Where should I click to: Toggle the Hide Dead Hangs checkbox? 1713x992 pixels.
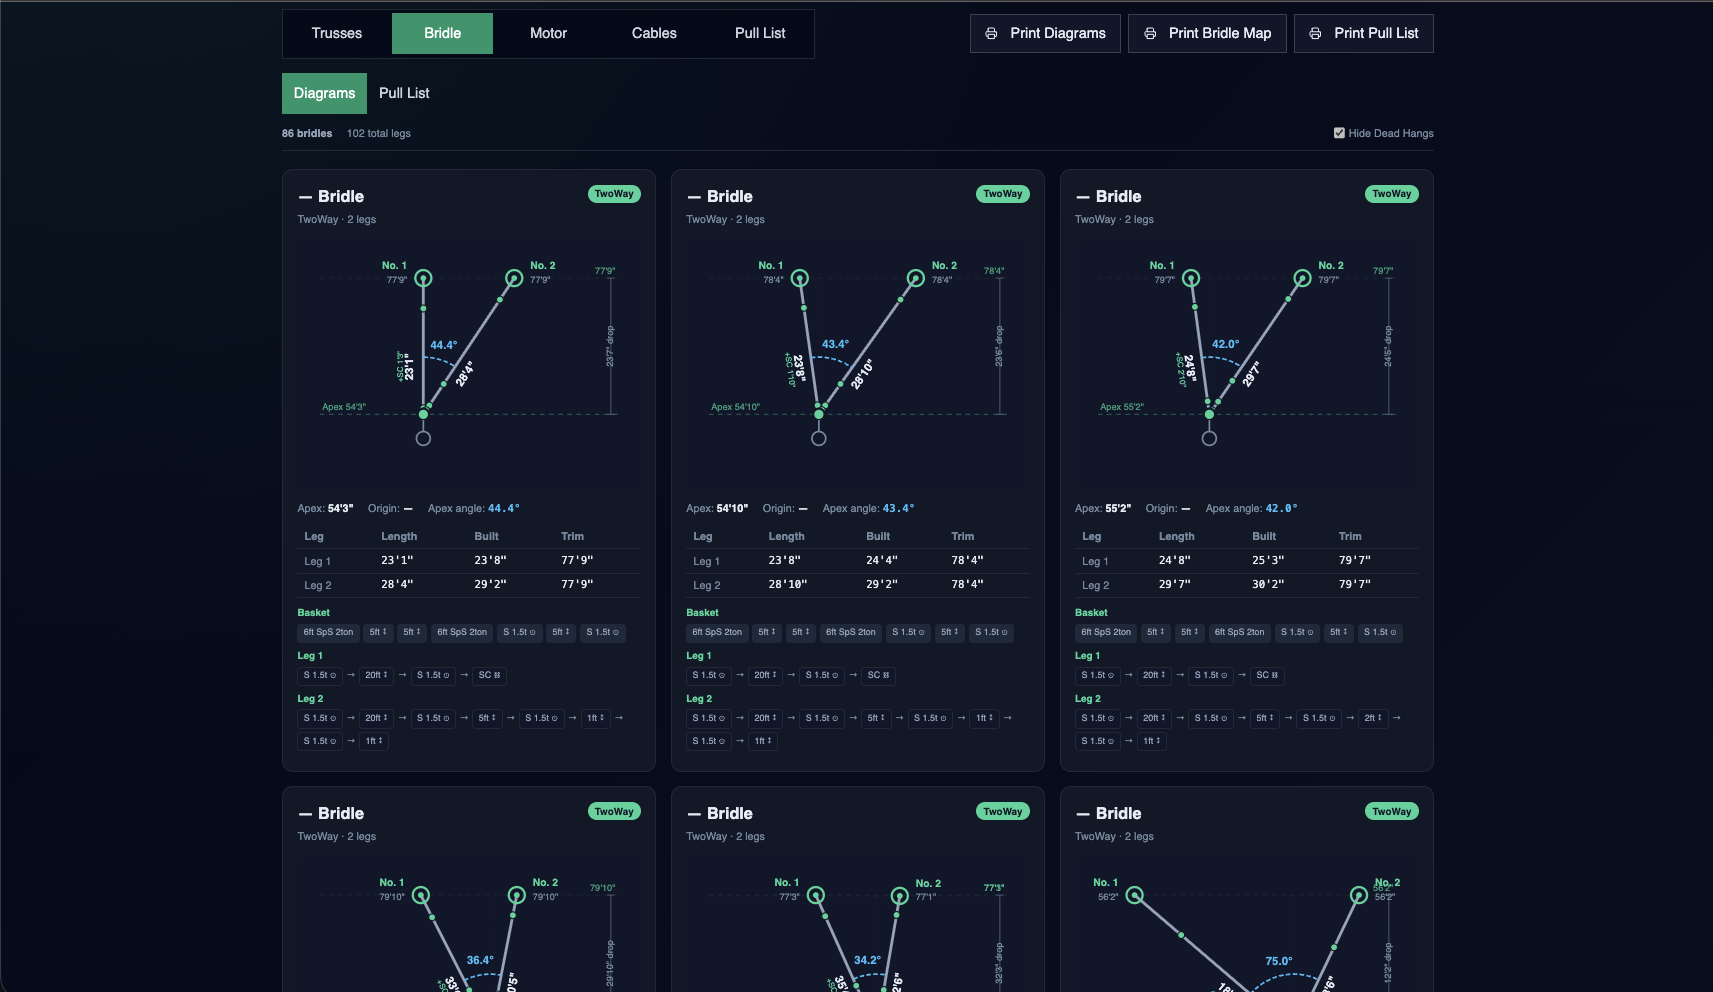tap(1339, 133)
